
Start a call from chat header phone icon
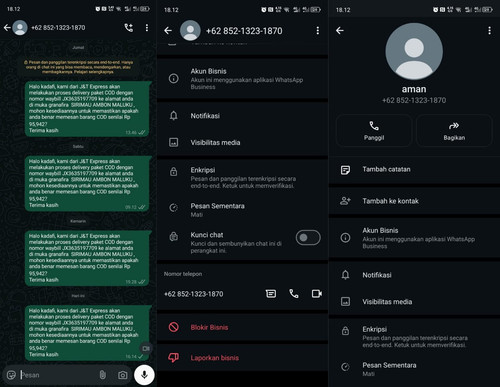[129, 28]
